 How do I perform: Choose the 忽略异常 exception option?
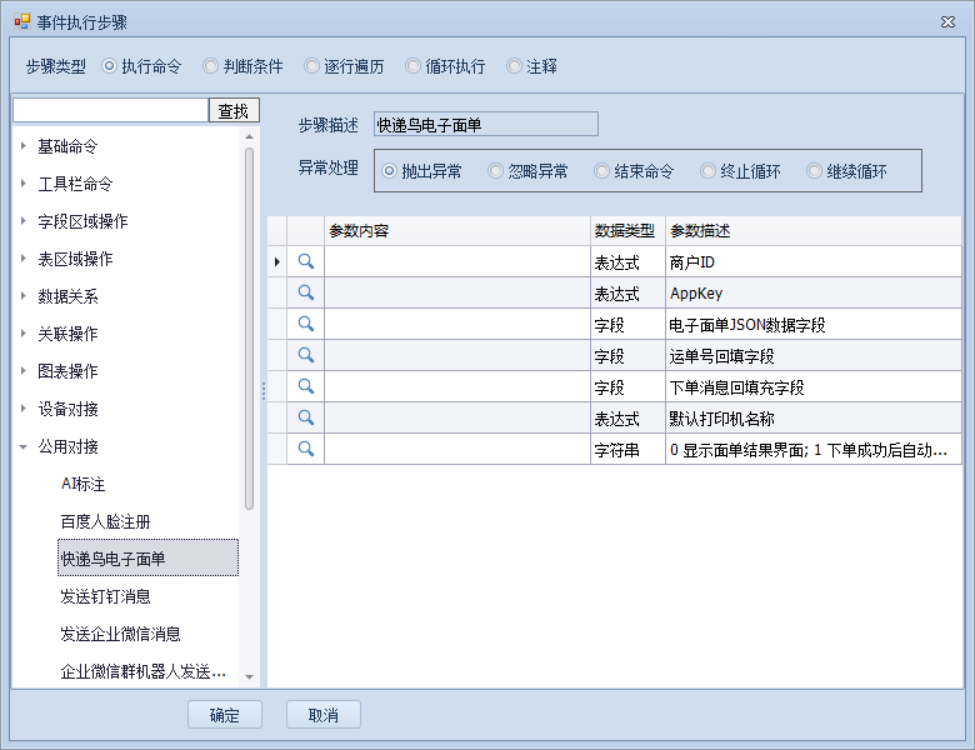pyautogui.click(x=495, y=171)
